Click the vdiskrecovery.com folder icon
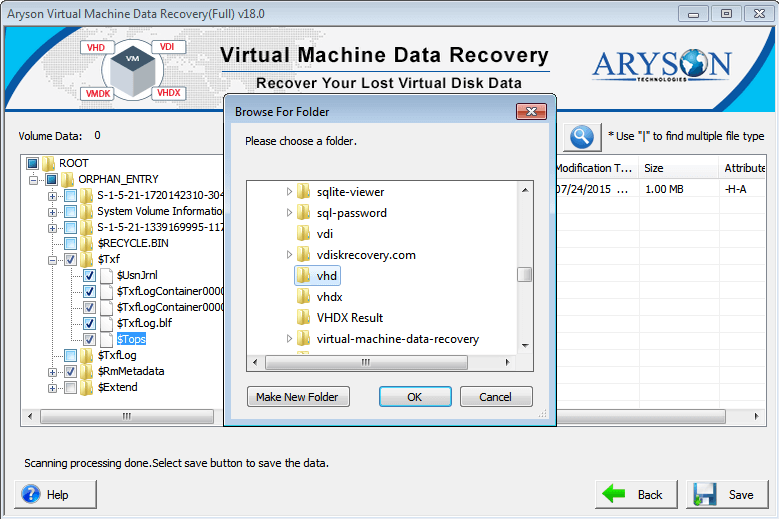 click(304, 255)
